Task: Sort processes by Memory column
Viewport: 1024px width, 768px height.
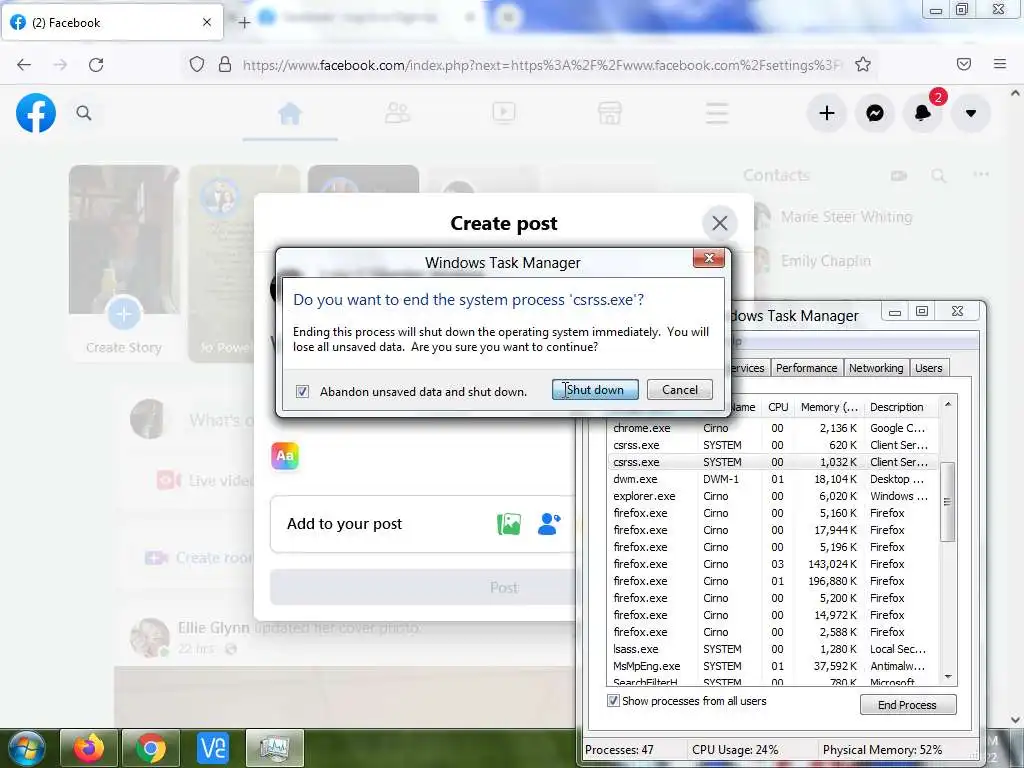Action: pyautogui.click(x=829, y=407)
